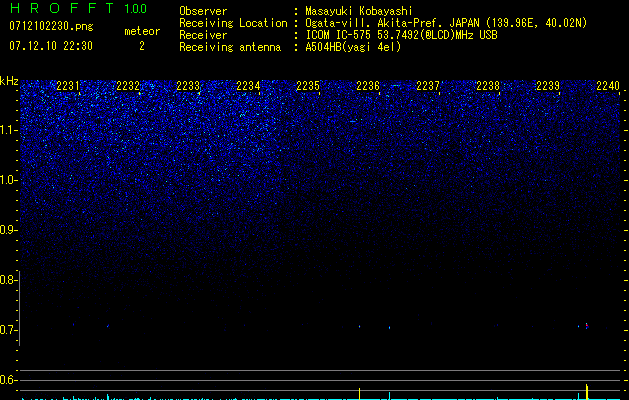This screenshot has width=629, height=400.
Task: Click the 2238 time marker
Action: tap(488, 86)
